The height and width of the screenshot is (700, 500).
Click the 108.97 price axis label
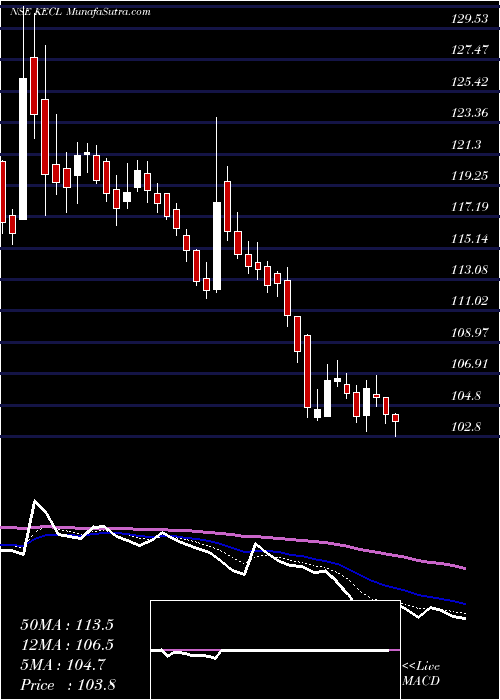click(469, 333)
